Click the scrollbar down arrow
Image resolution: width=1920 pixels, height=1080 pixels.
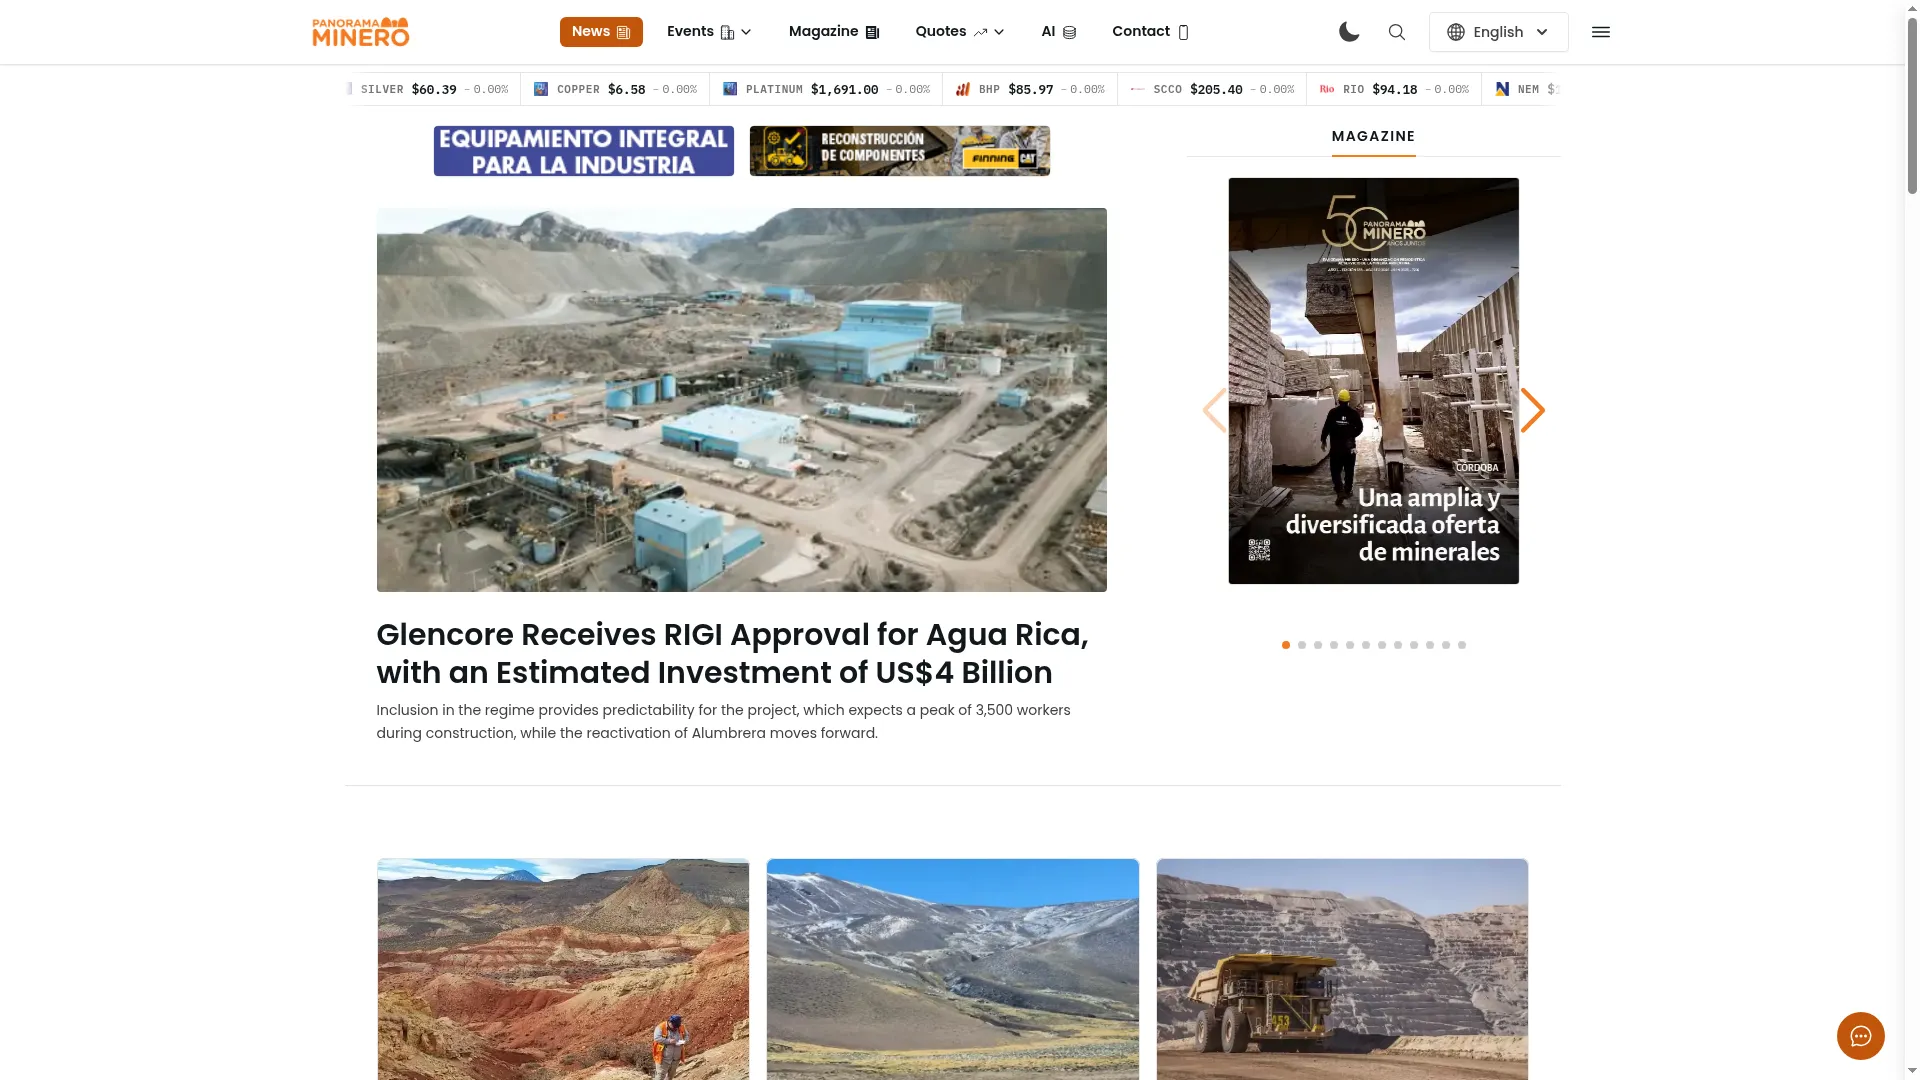point(1912,1071)
